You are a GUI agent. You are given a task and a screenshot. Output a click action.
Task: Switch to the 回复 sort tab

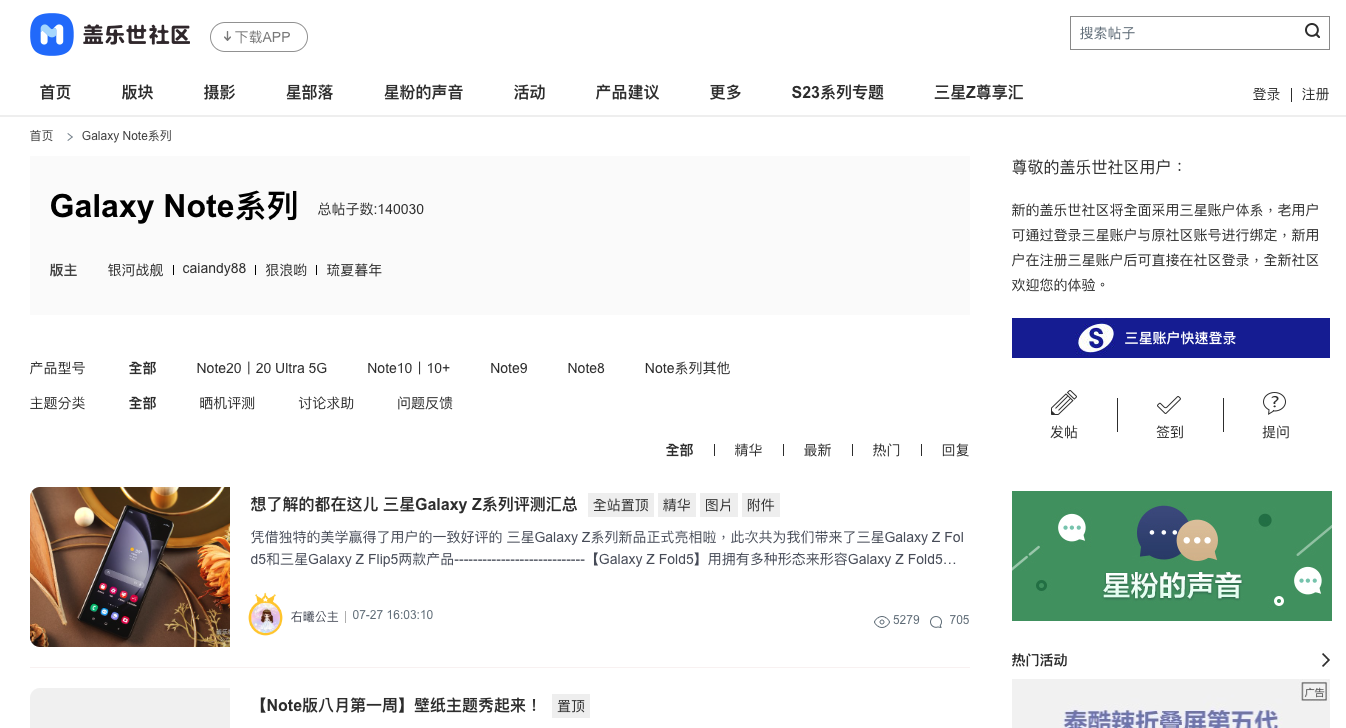pos(955,450)
